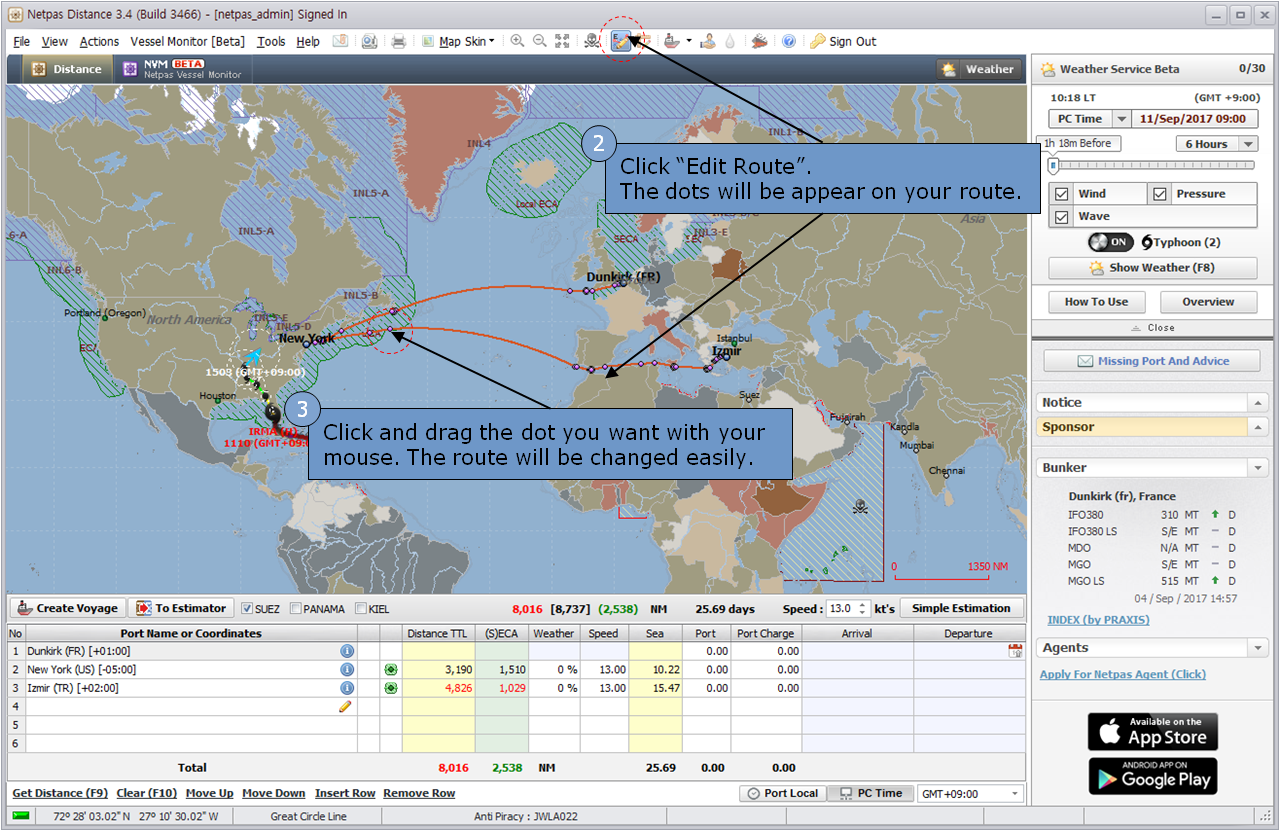The image size is (1280, 831).
Task: Click the Typhoon swirl icon
Action: 1147,242
